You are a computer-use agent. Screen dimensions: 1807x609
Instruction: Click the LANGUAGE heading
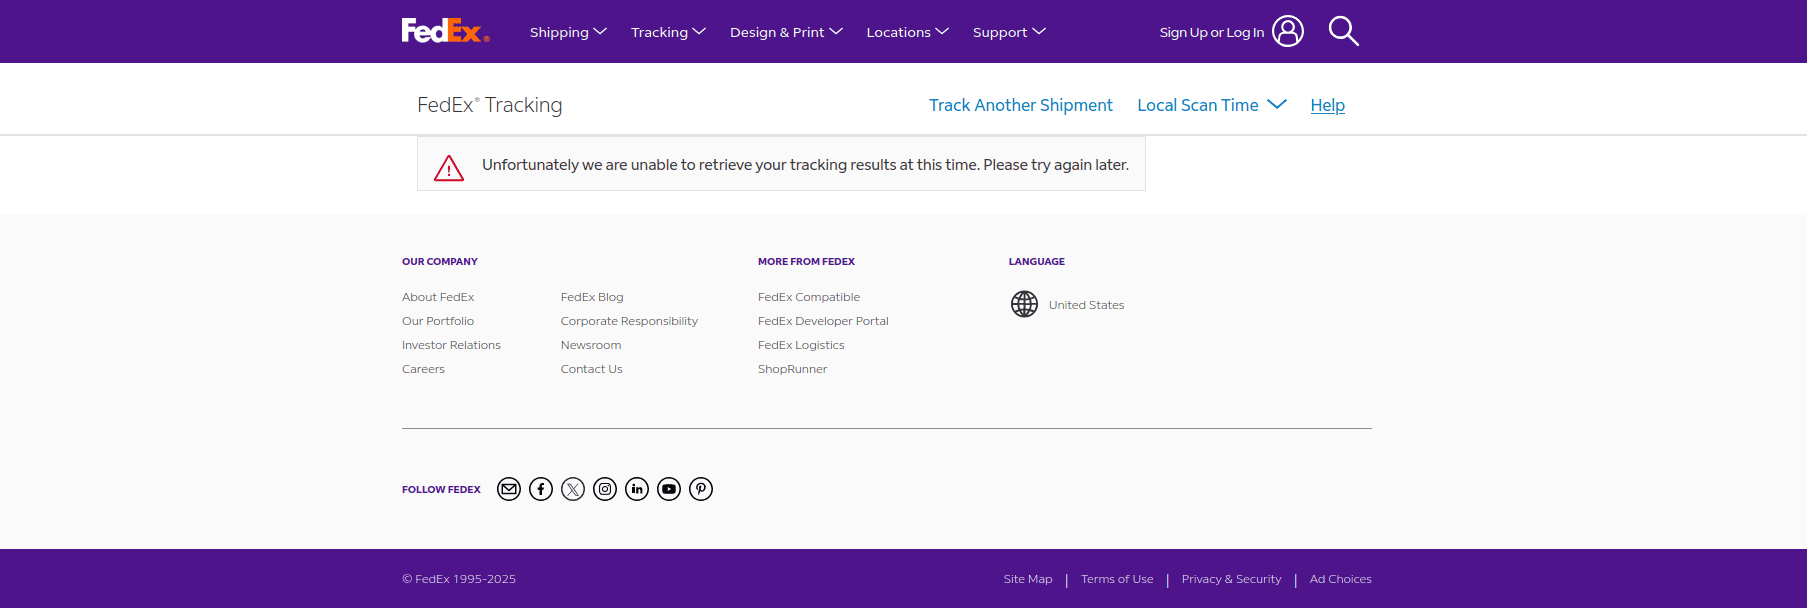[1036, 261]
